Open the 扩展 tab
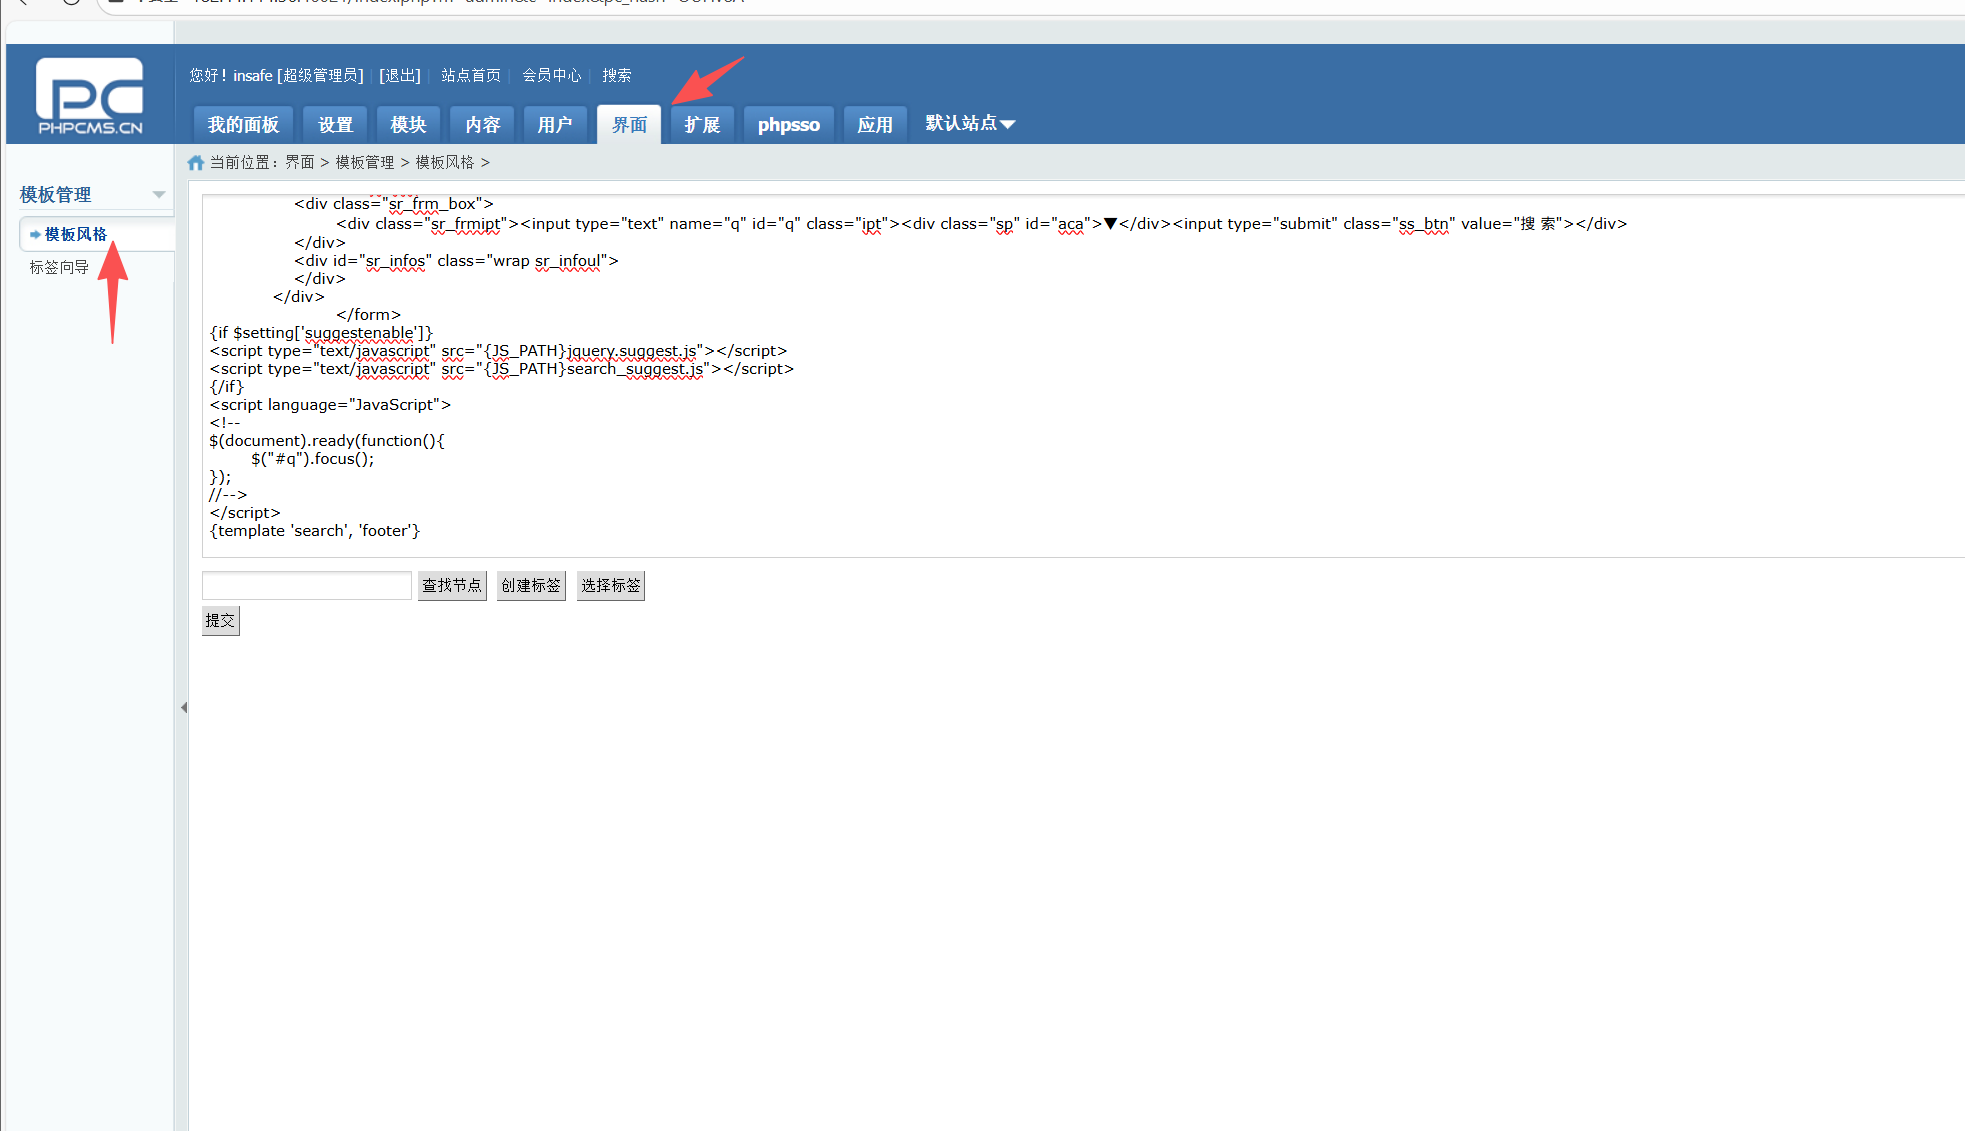Screen dimensions: 1965x1131 coord(702,125)
